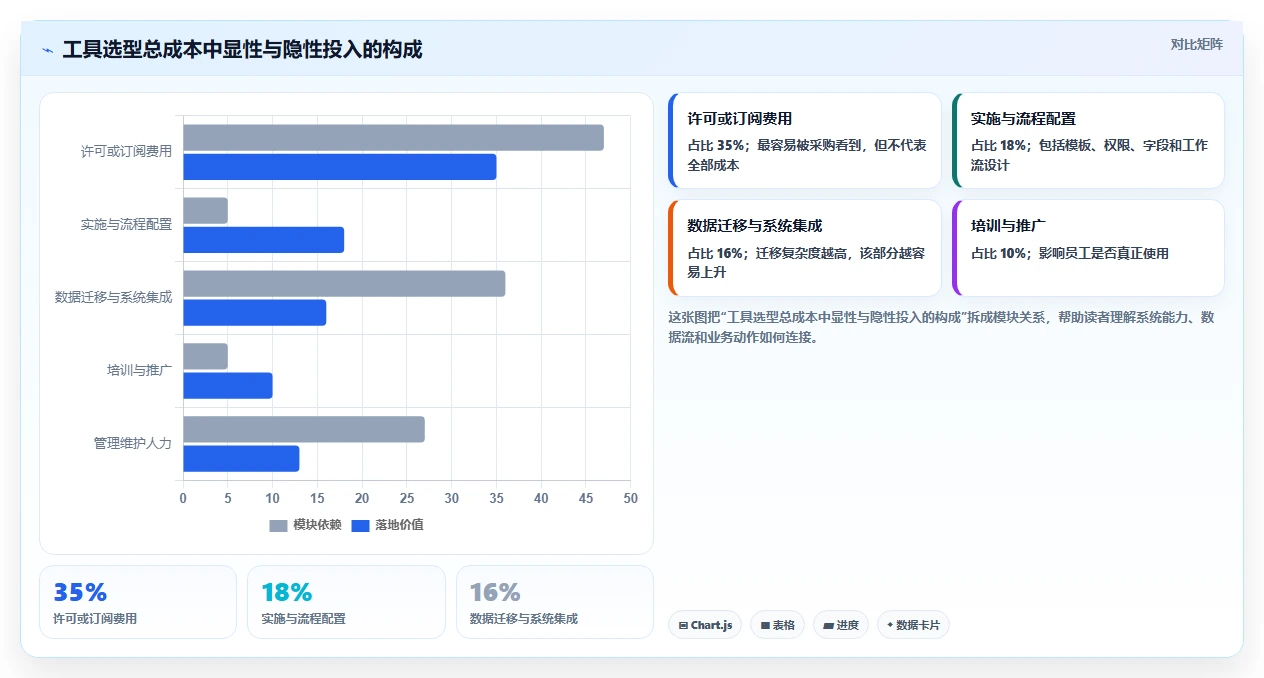Click the text 迁移复杂度越高，该部分越容易上升
Screen dimensions: 1264x678
tap(806, 263)
